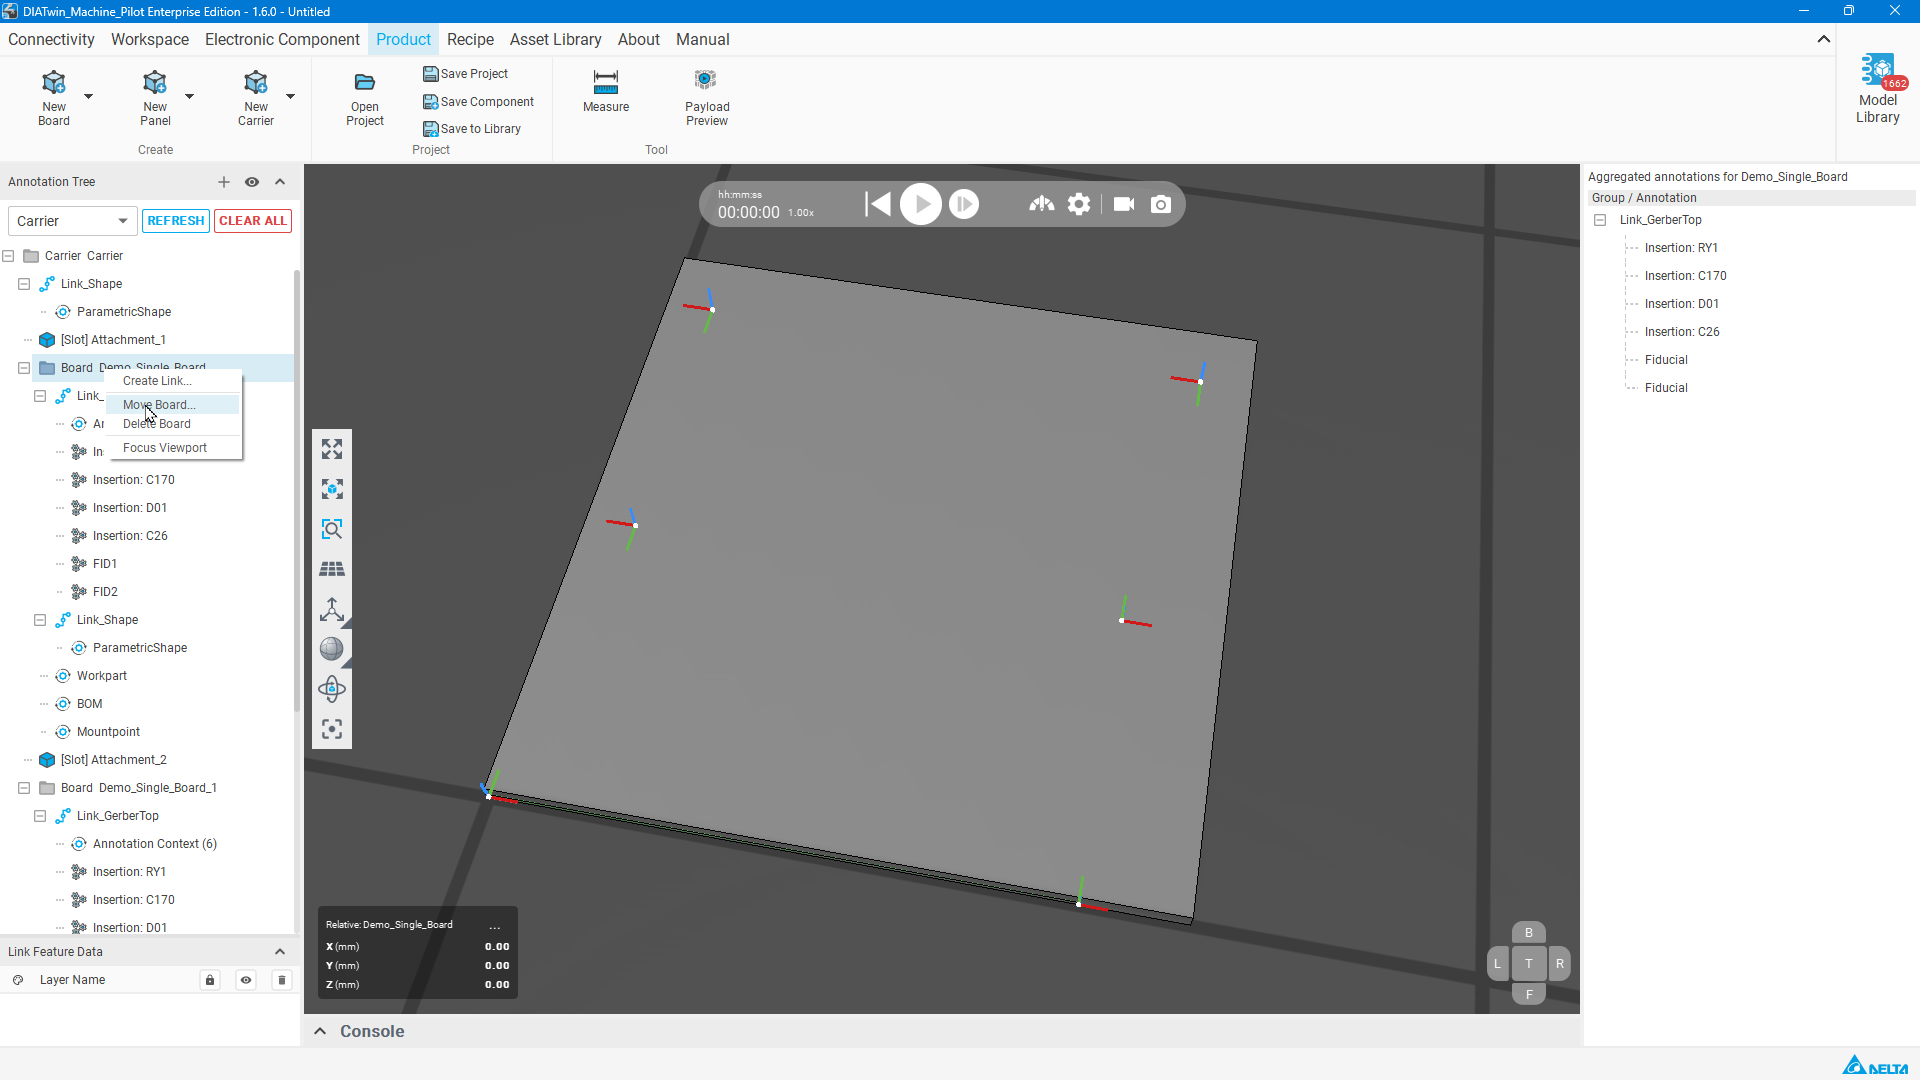The image size is (1920, 1080).
Task: Click the New Board icon
Action: tap(54, 97)
